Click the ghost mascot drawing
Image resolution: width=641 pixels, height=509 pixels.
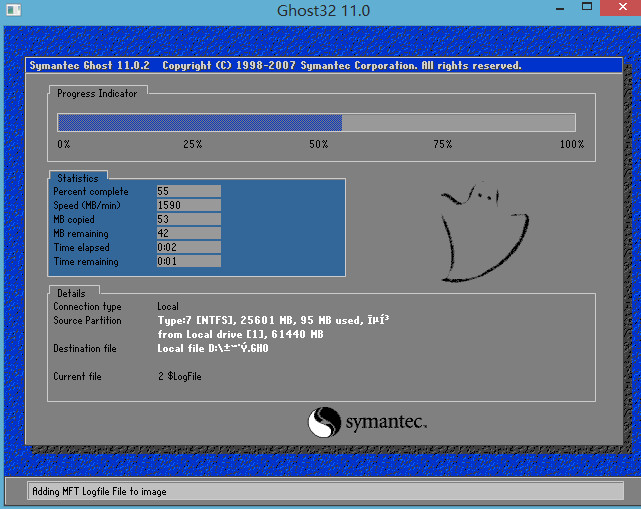coord(484,232)
